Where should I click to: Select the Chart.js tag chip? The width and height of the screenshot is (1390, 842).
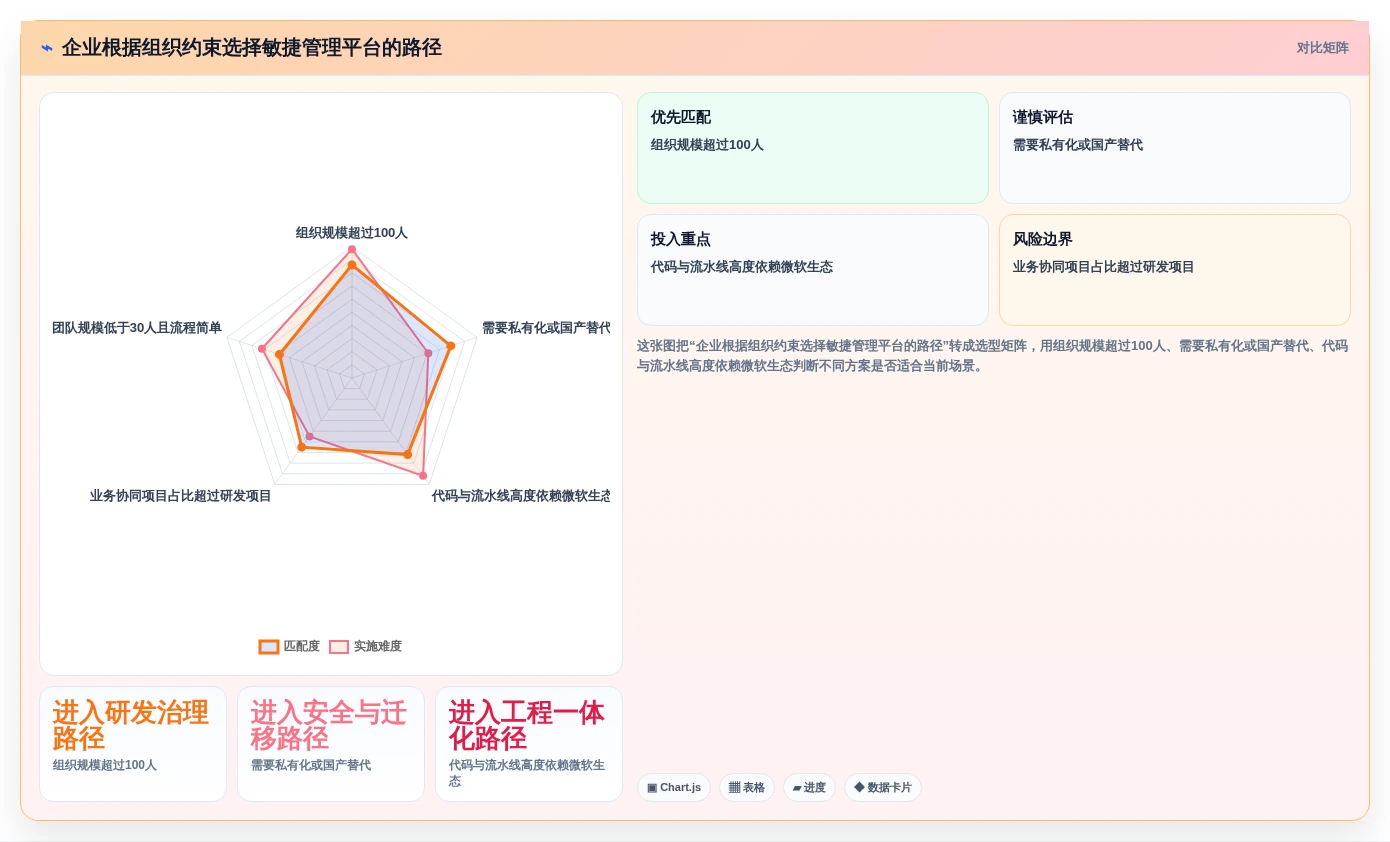tap(674, 788)
